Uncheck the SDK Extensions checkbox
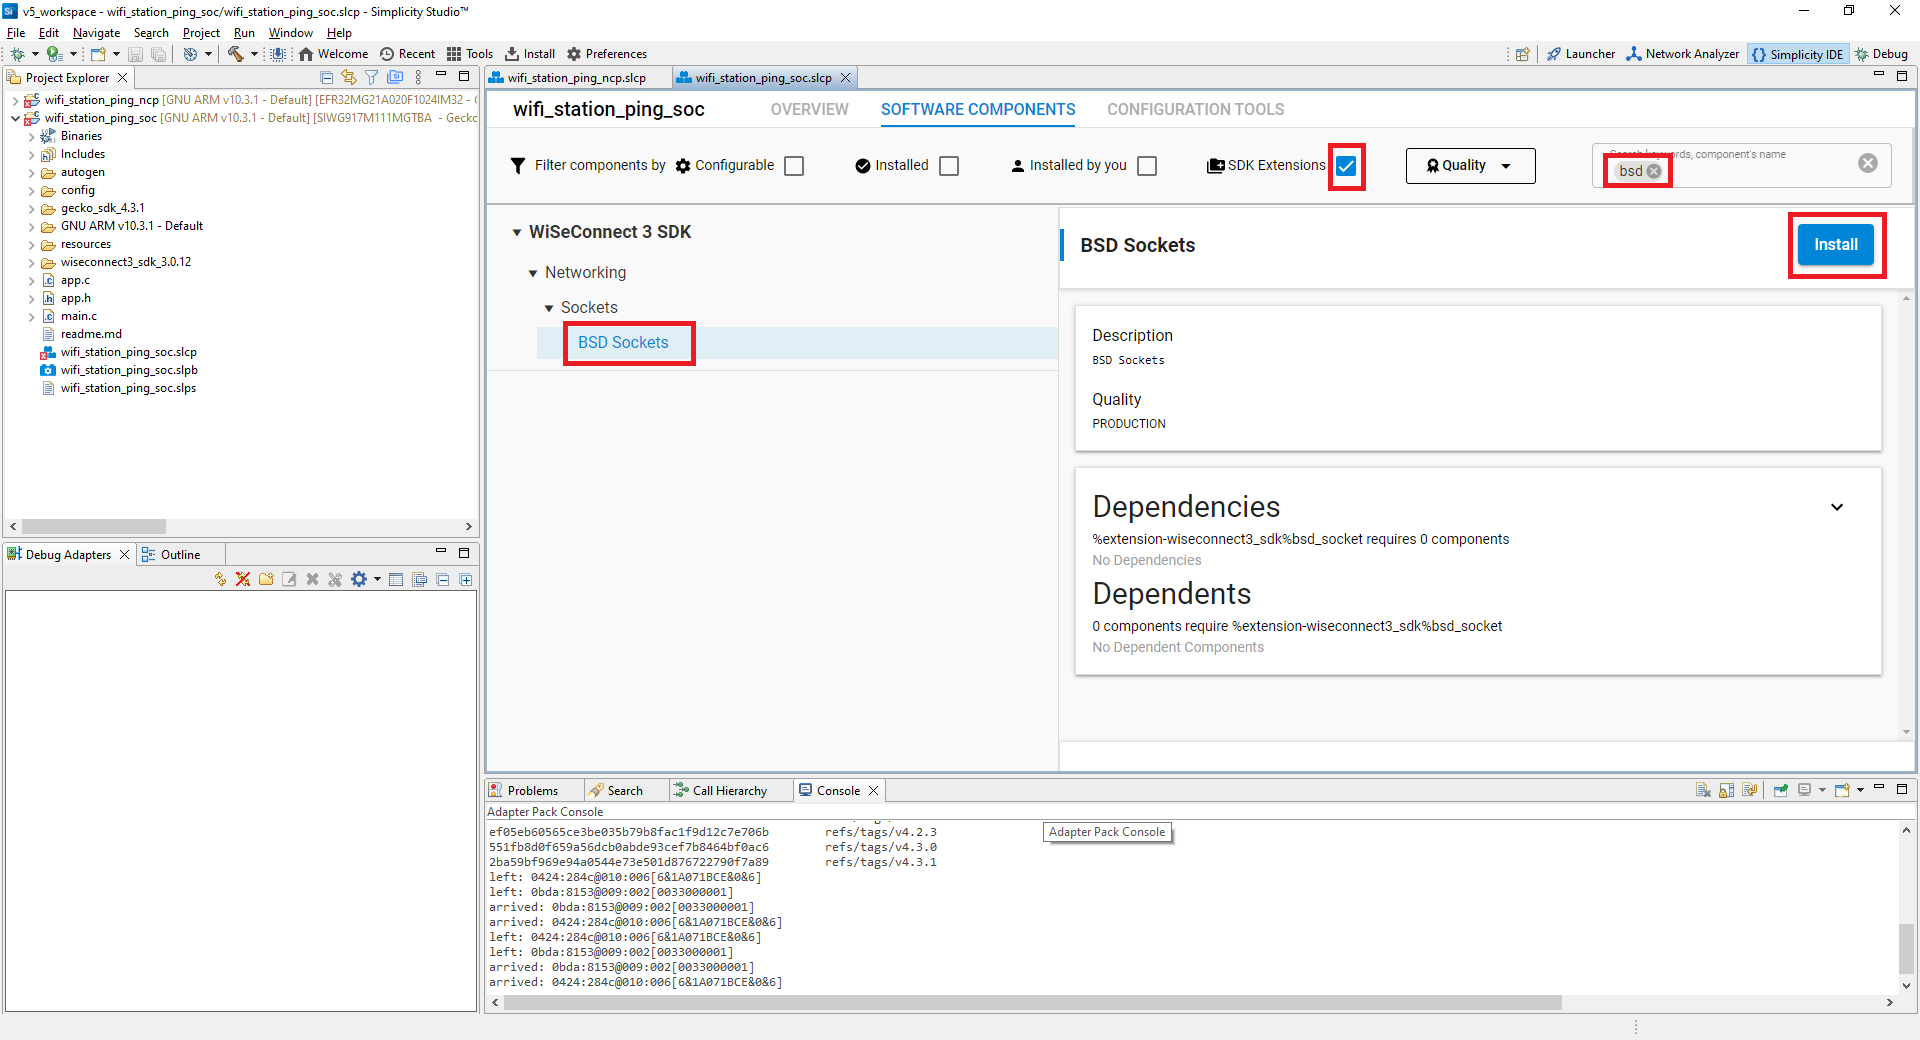 tap(1347, 166)
